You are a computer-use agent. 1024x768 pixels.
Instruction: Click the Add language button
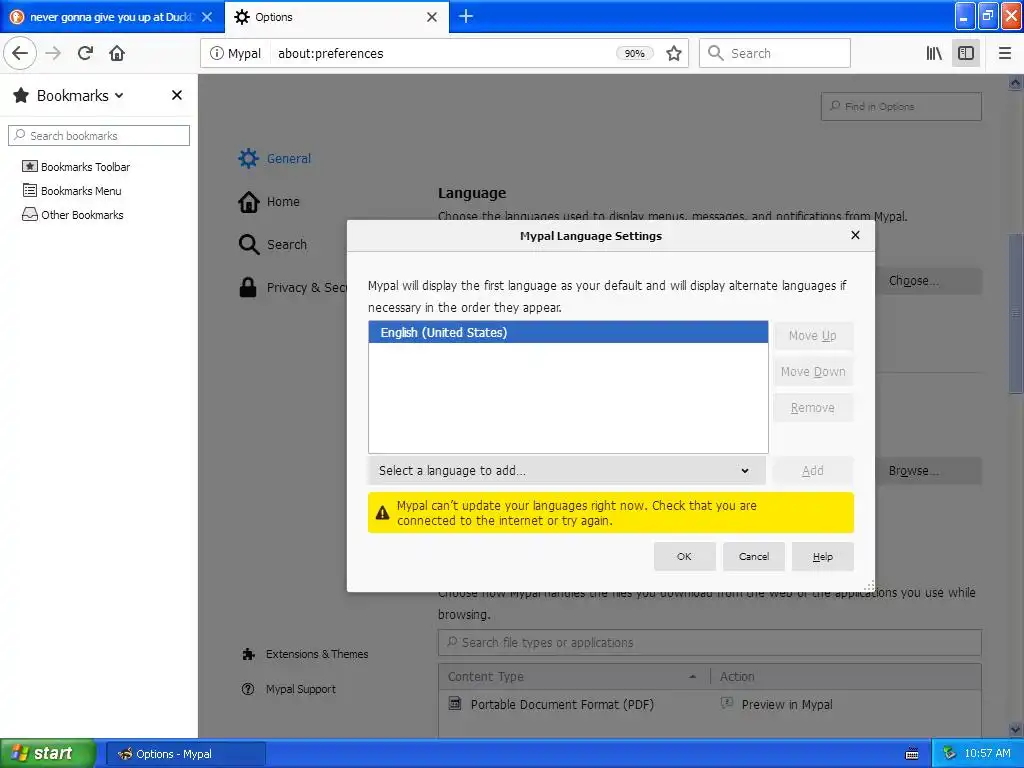813,471
